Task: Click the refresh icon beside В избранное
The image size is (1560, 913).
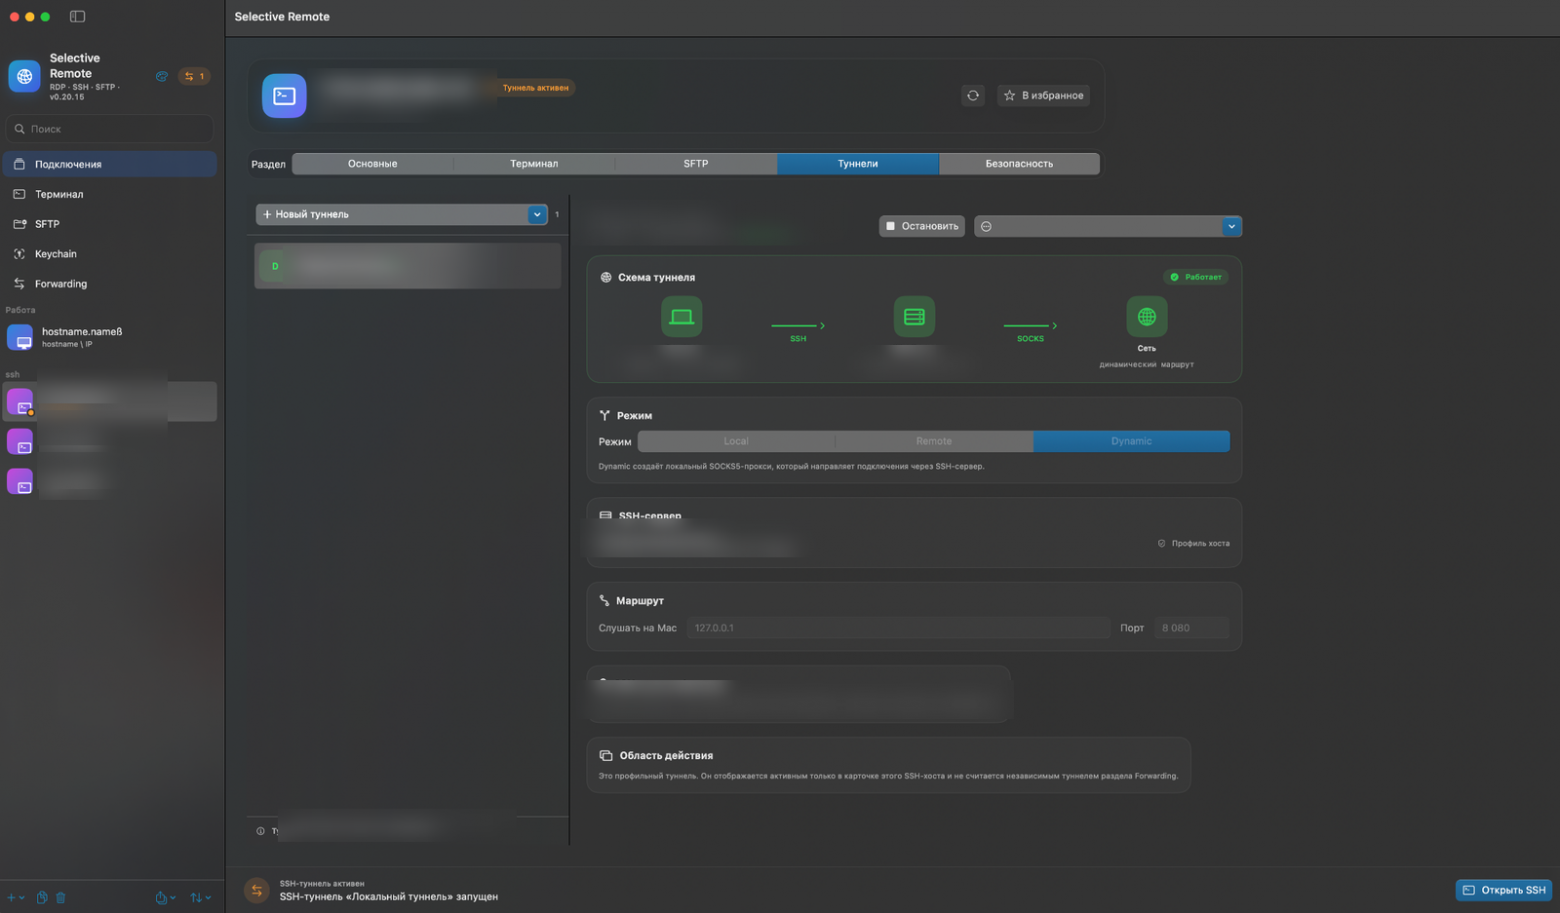Action: point(973,95)
